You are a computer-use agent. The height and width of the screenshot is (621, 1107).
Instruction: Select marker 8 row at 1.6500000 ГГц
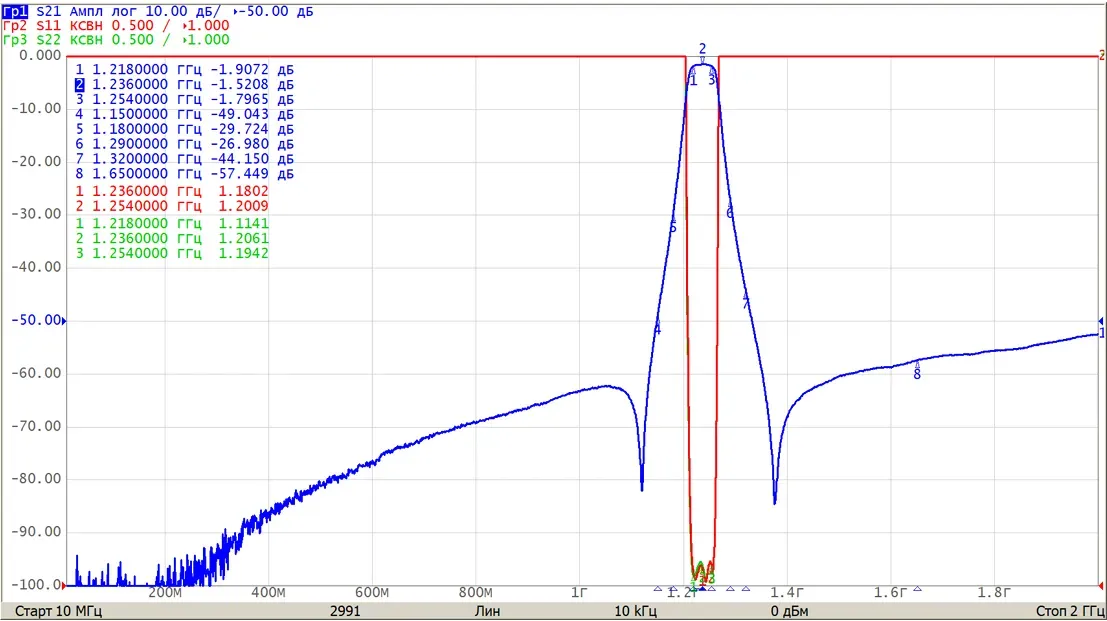pyautogui.click(x=184, y=174)
